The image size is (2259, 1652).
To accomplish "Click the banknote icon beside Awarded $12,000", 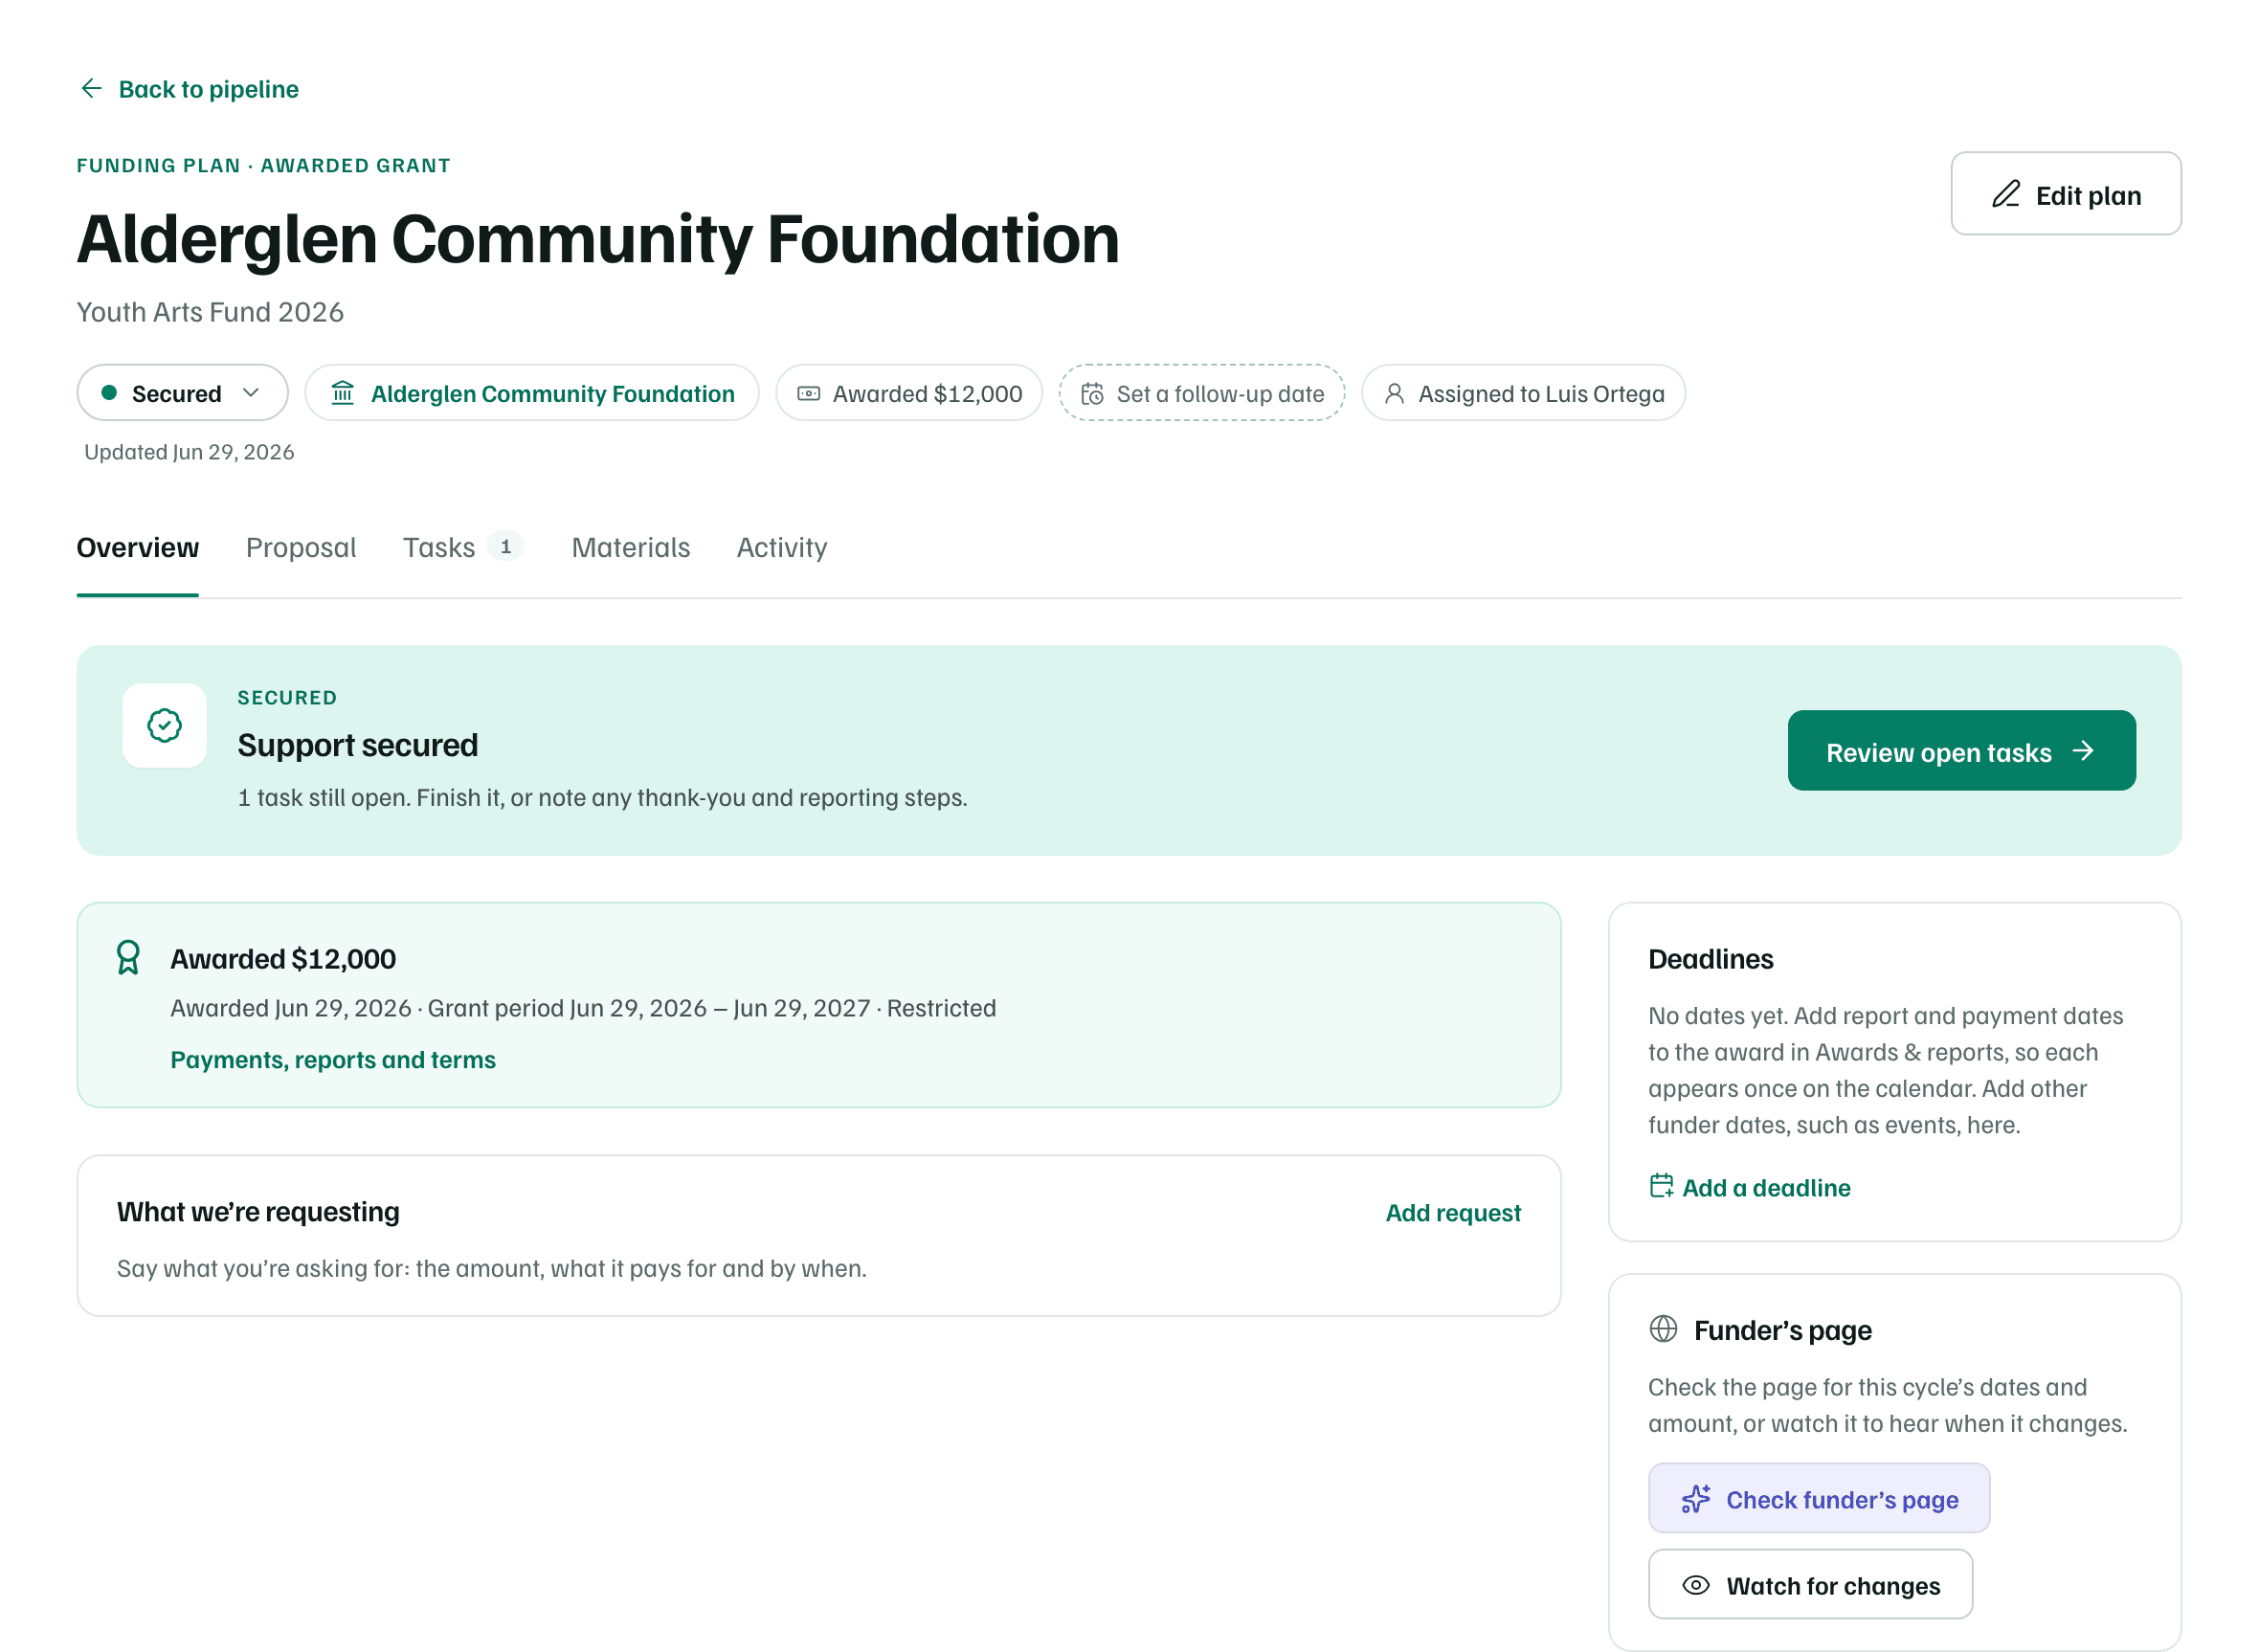I will pos(808,393).
